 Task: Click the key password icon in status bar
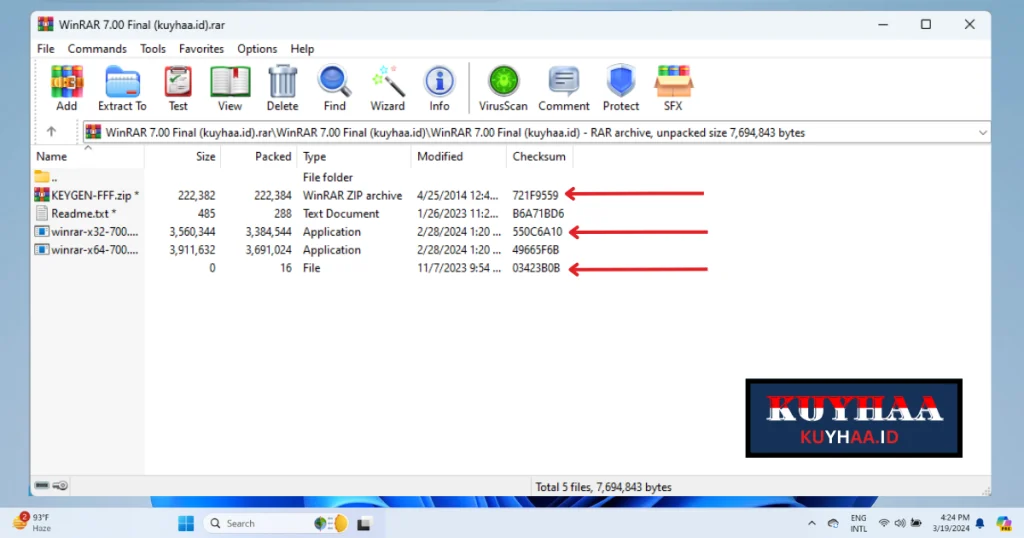coord(60,485)
